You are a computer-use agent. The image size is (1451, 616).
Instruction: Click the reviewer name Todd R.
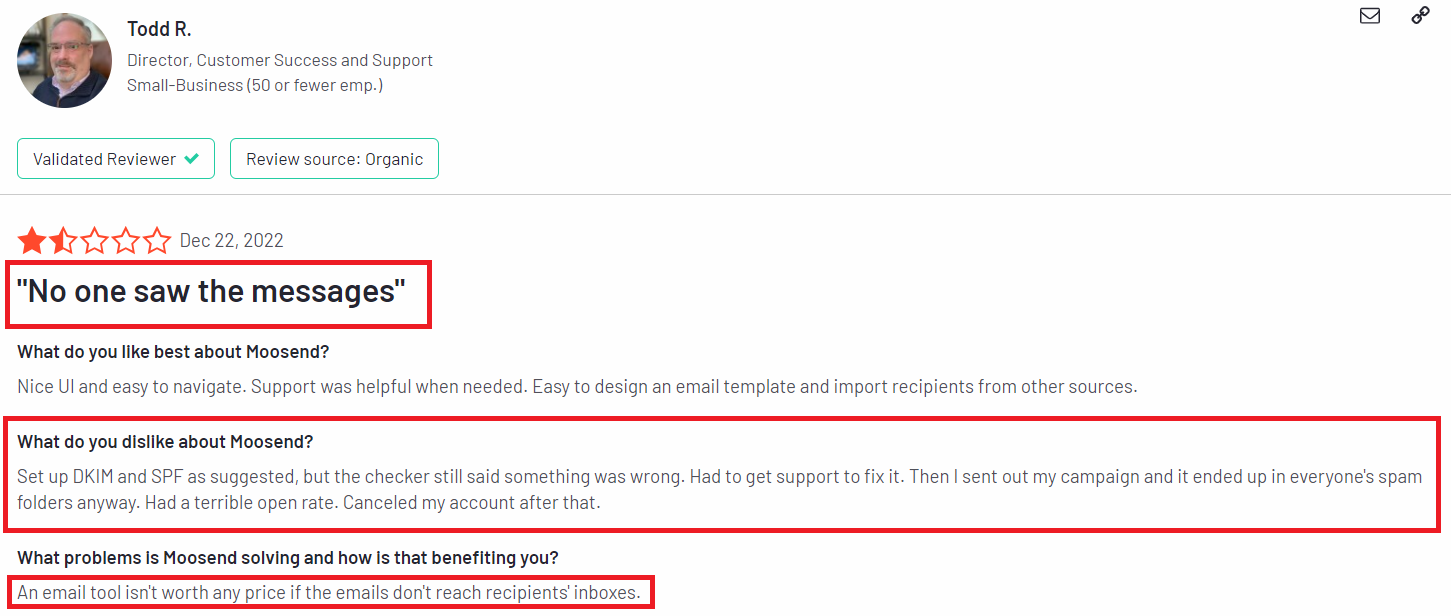pyautogui.click(x=159, y=29)
